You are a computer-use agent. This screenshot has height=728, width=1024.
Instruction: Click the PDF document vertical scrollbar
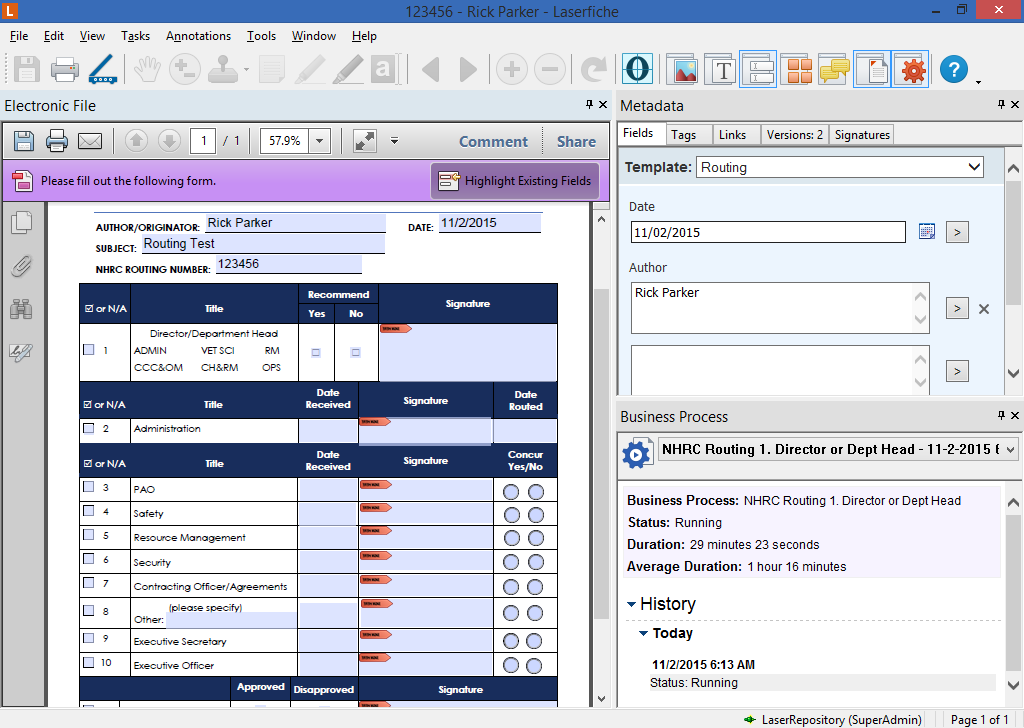coord(601,454)
